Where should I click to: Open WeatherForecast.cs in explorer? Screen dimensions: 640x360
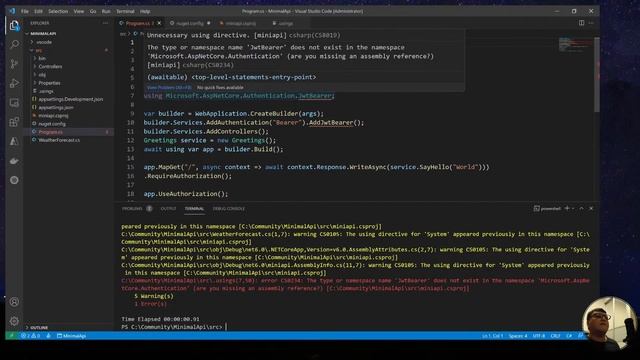click(69, 140)
